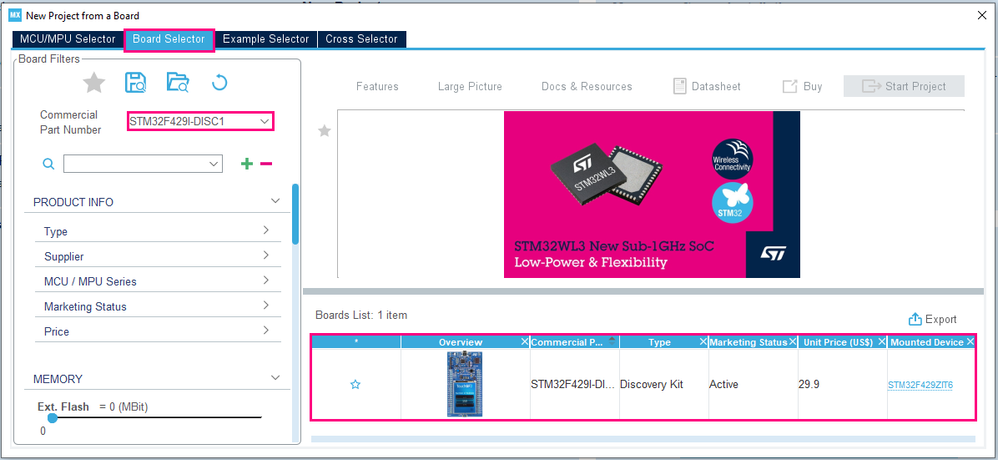The image size is (998, 460).
Task: Click the Start Project button
Action: pyautogui.click(x=904, y=86)
